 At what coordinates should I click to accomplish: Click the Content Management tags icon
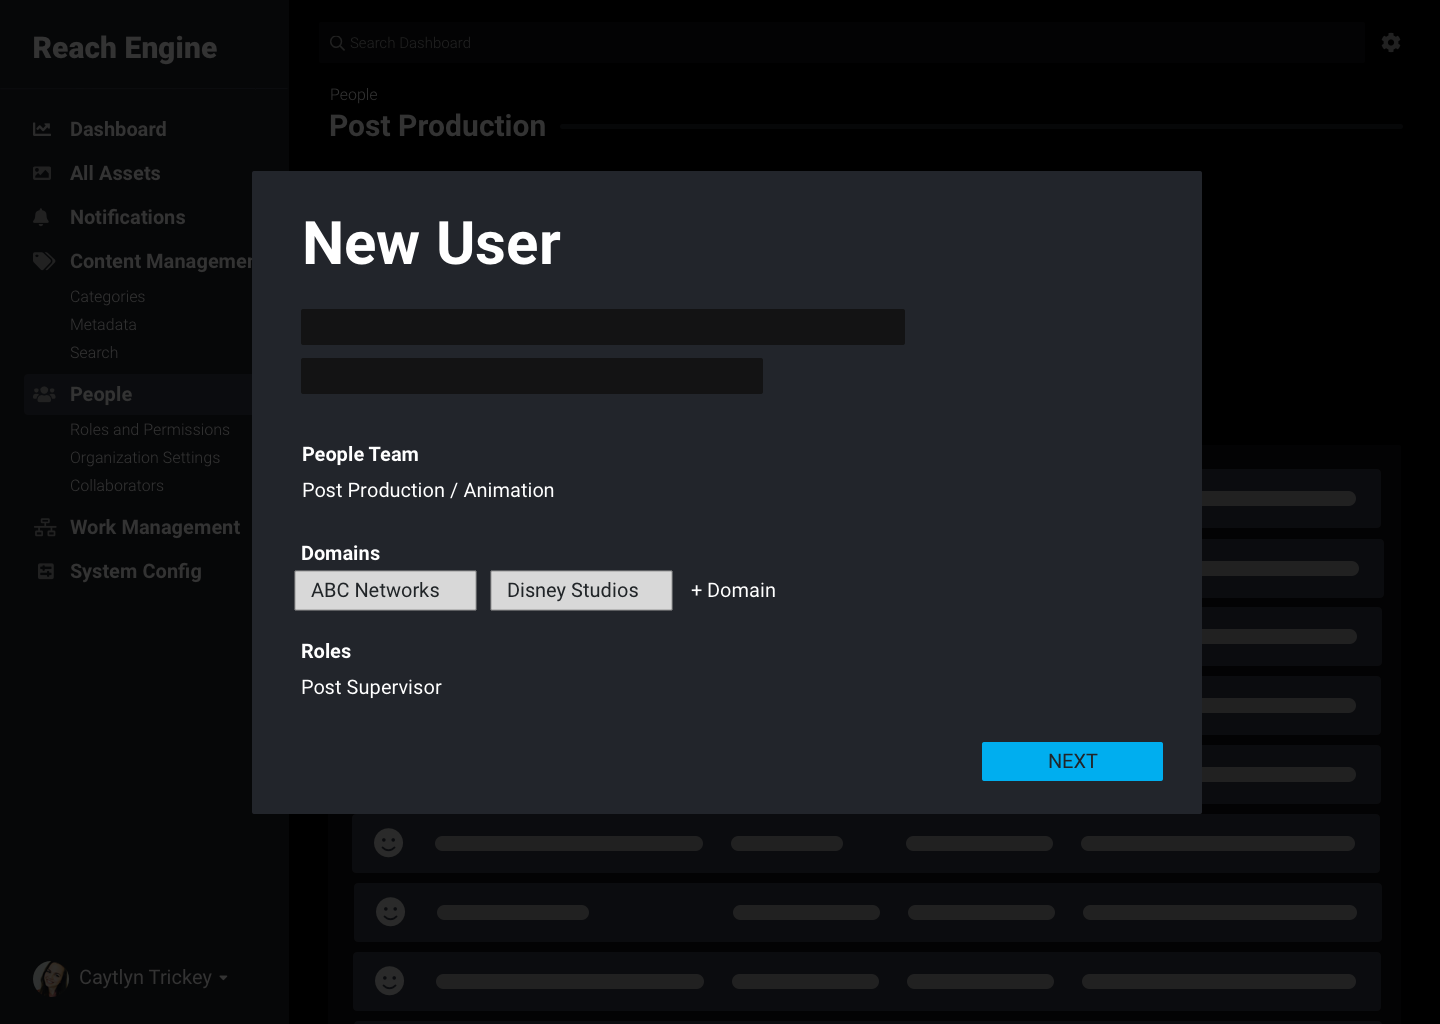44,261
